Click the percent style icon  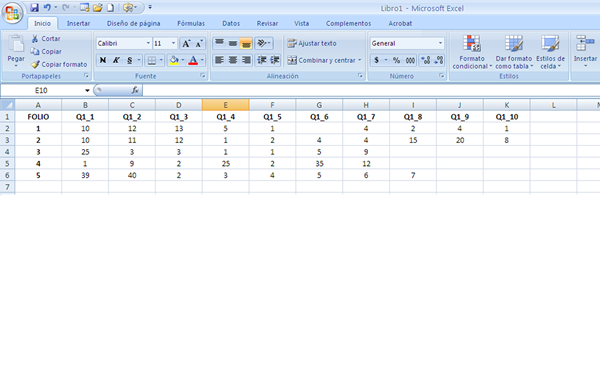[396, 60]
